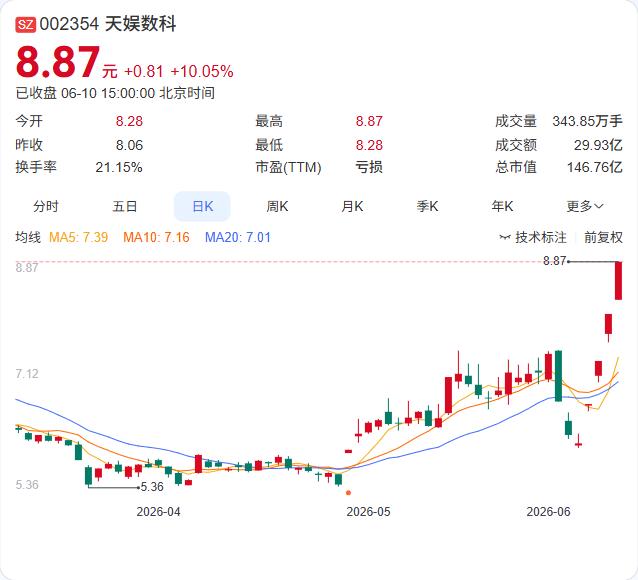Open the 前复权 adjustment option

(603, 237)
